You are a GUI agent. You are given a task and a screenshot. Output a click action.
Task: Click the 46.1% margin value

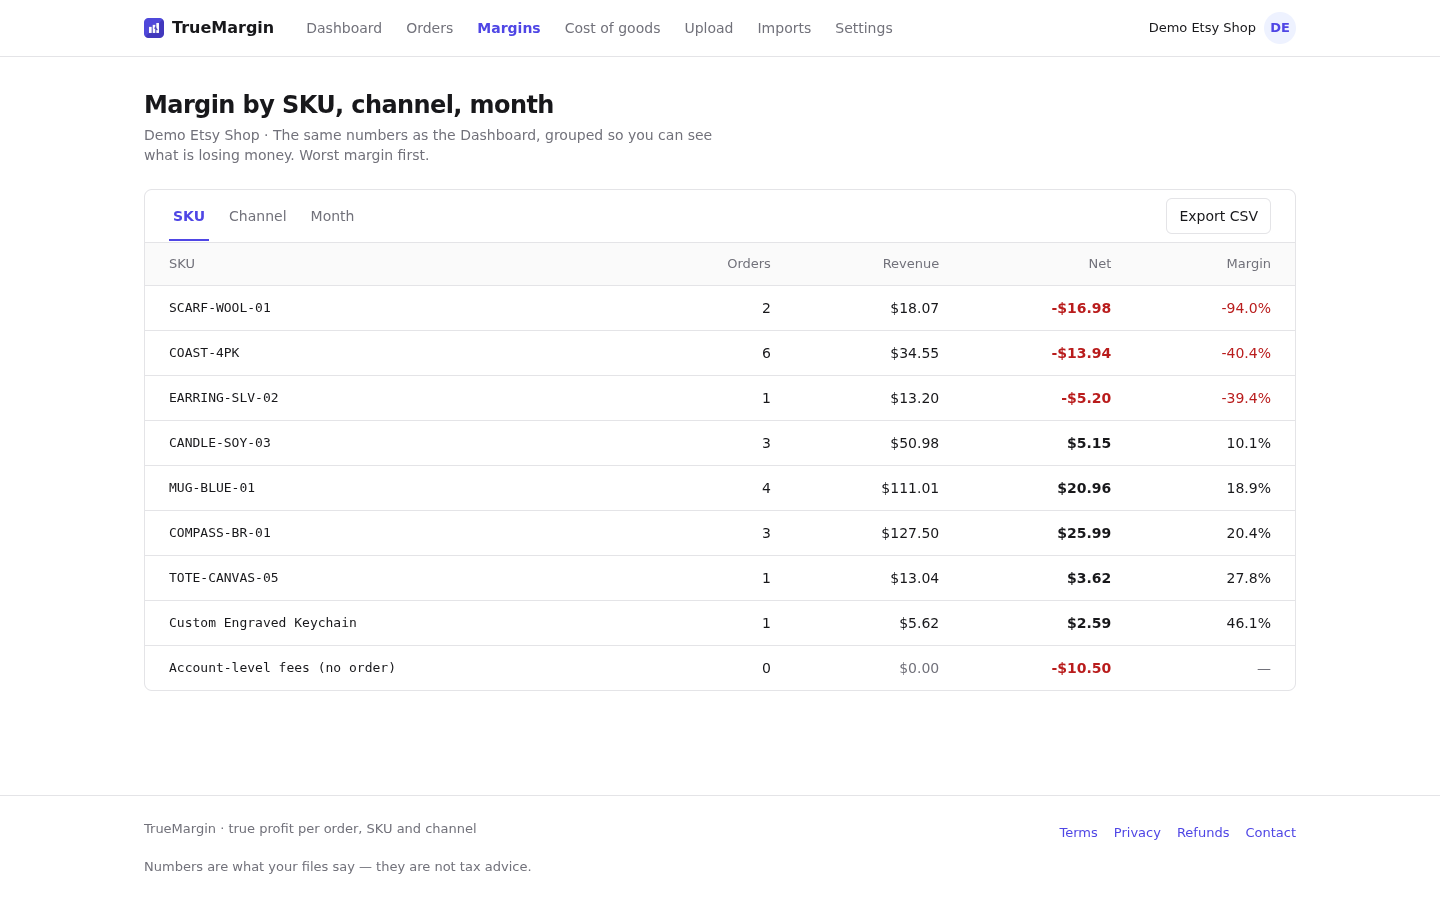click(x=1249, y=623)
